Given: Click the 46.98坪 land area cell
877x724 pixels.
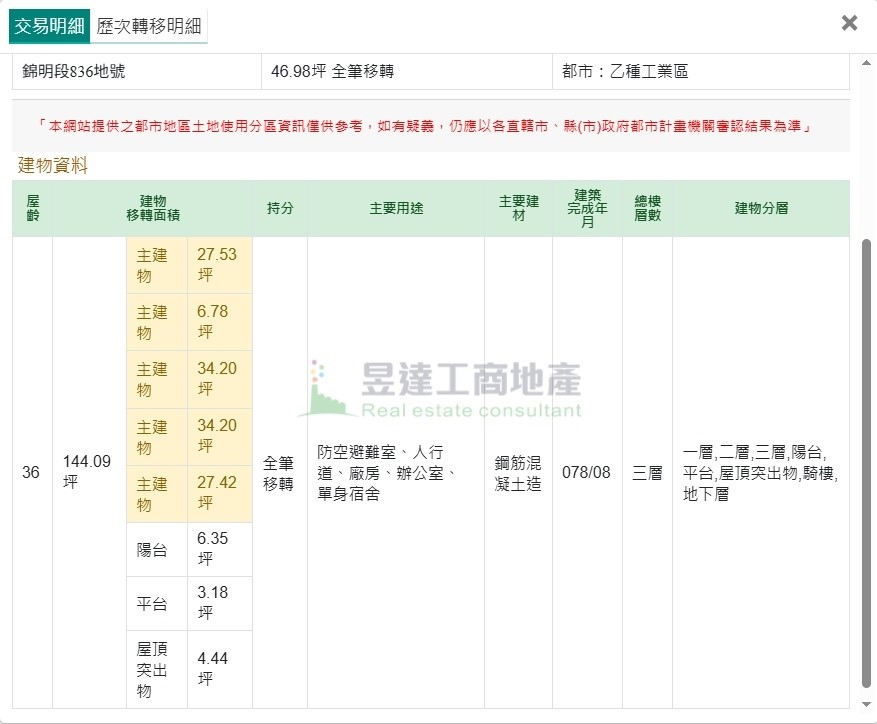Looking at the screenshot, I should coord(332,72).
